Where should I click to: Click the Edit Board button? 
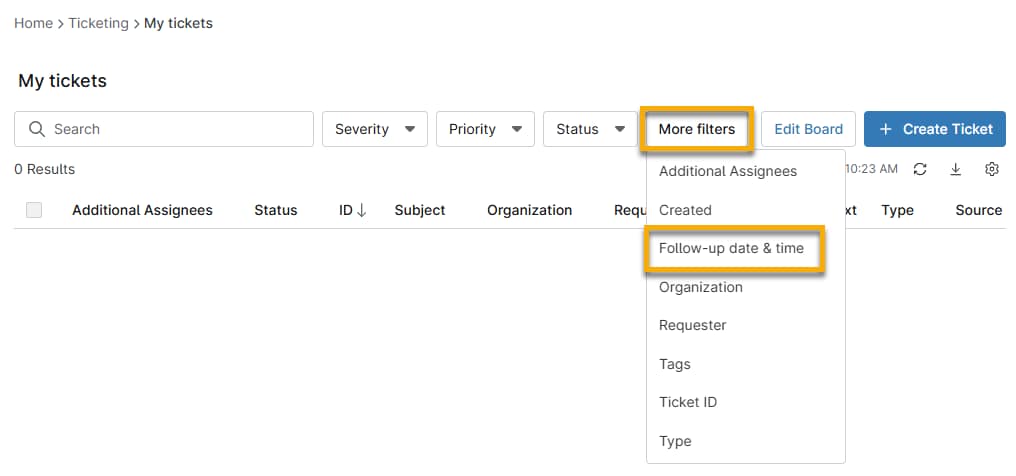click(x=808, y=129)
